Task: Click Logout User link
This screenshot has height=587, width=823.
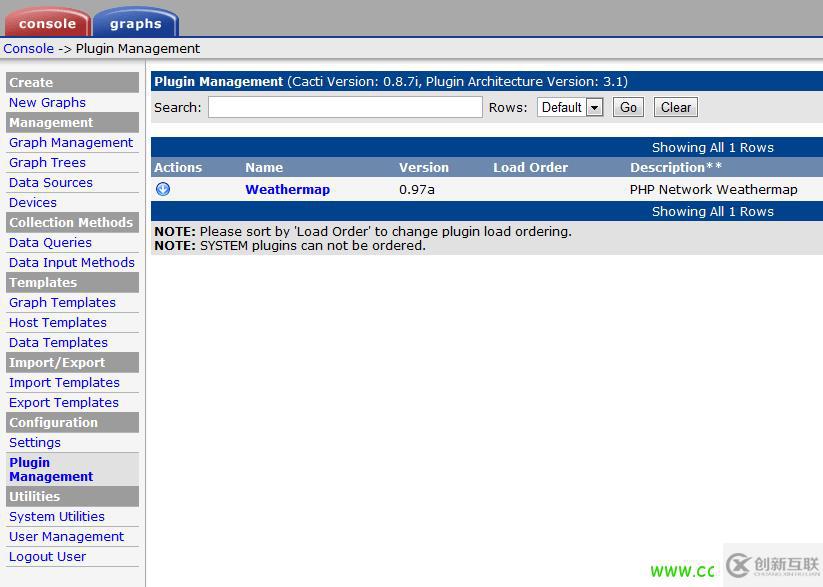Action: point(47,556)
